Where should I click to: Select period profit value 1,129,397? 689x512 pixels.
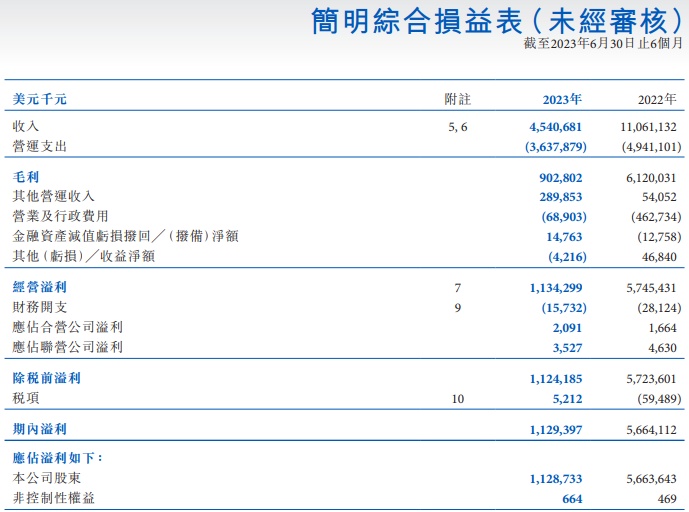[x=556, y=430]
